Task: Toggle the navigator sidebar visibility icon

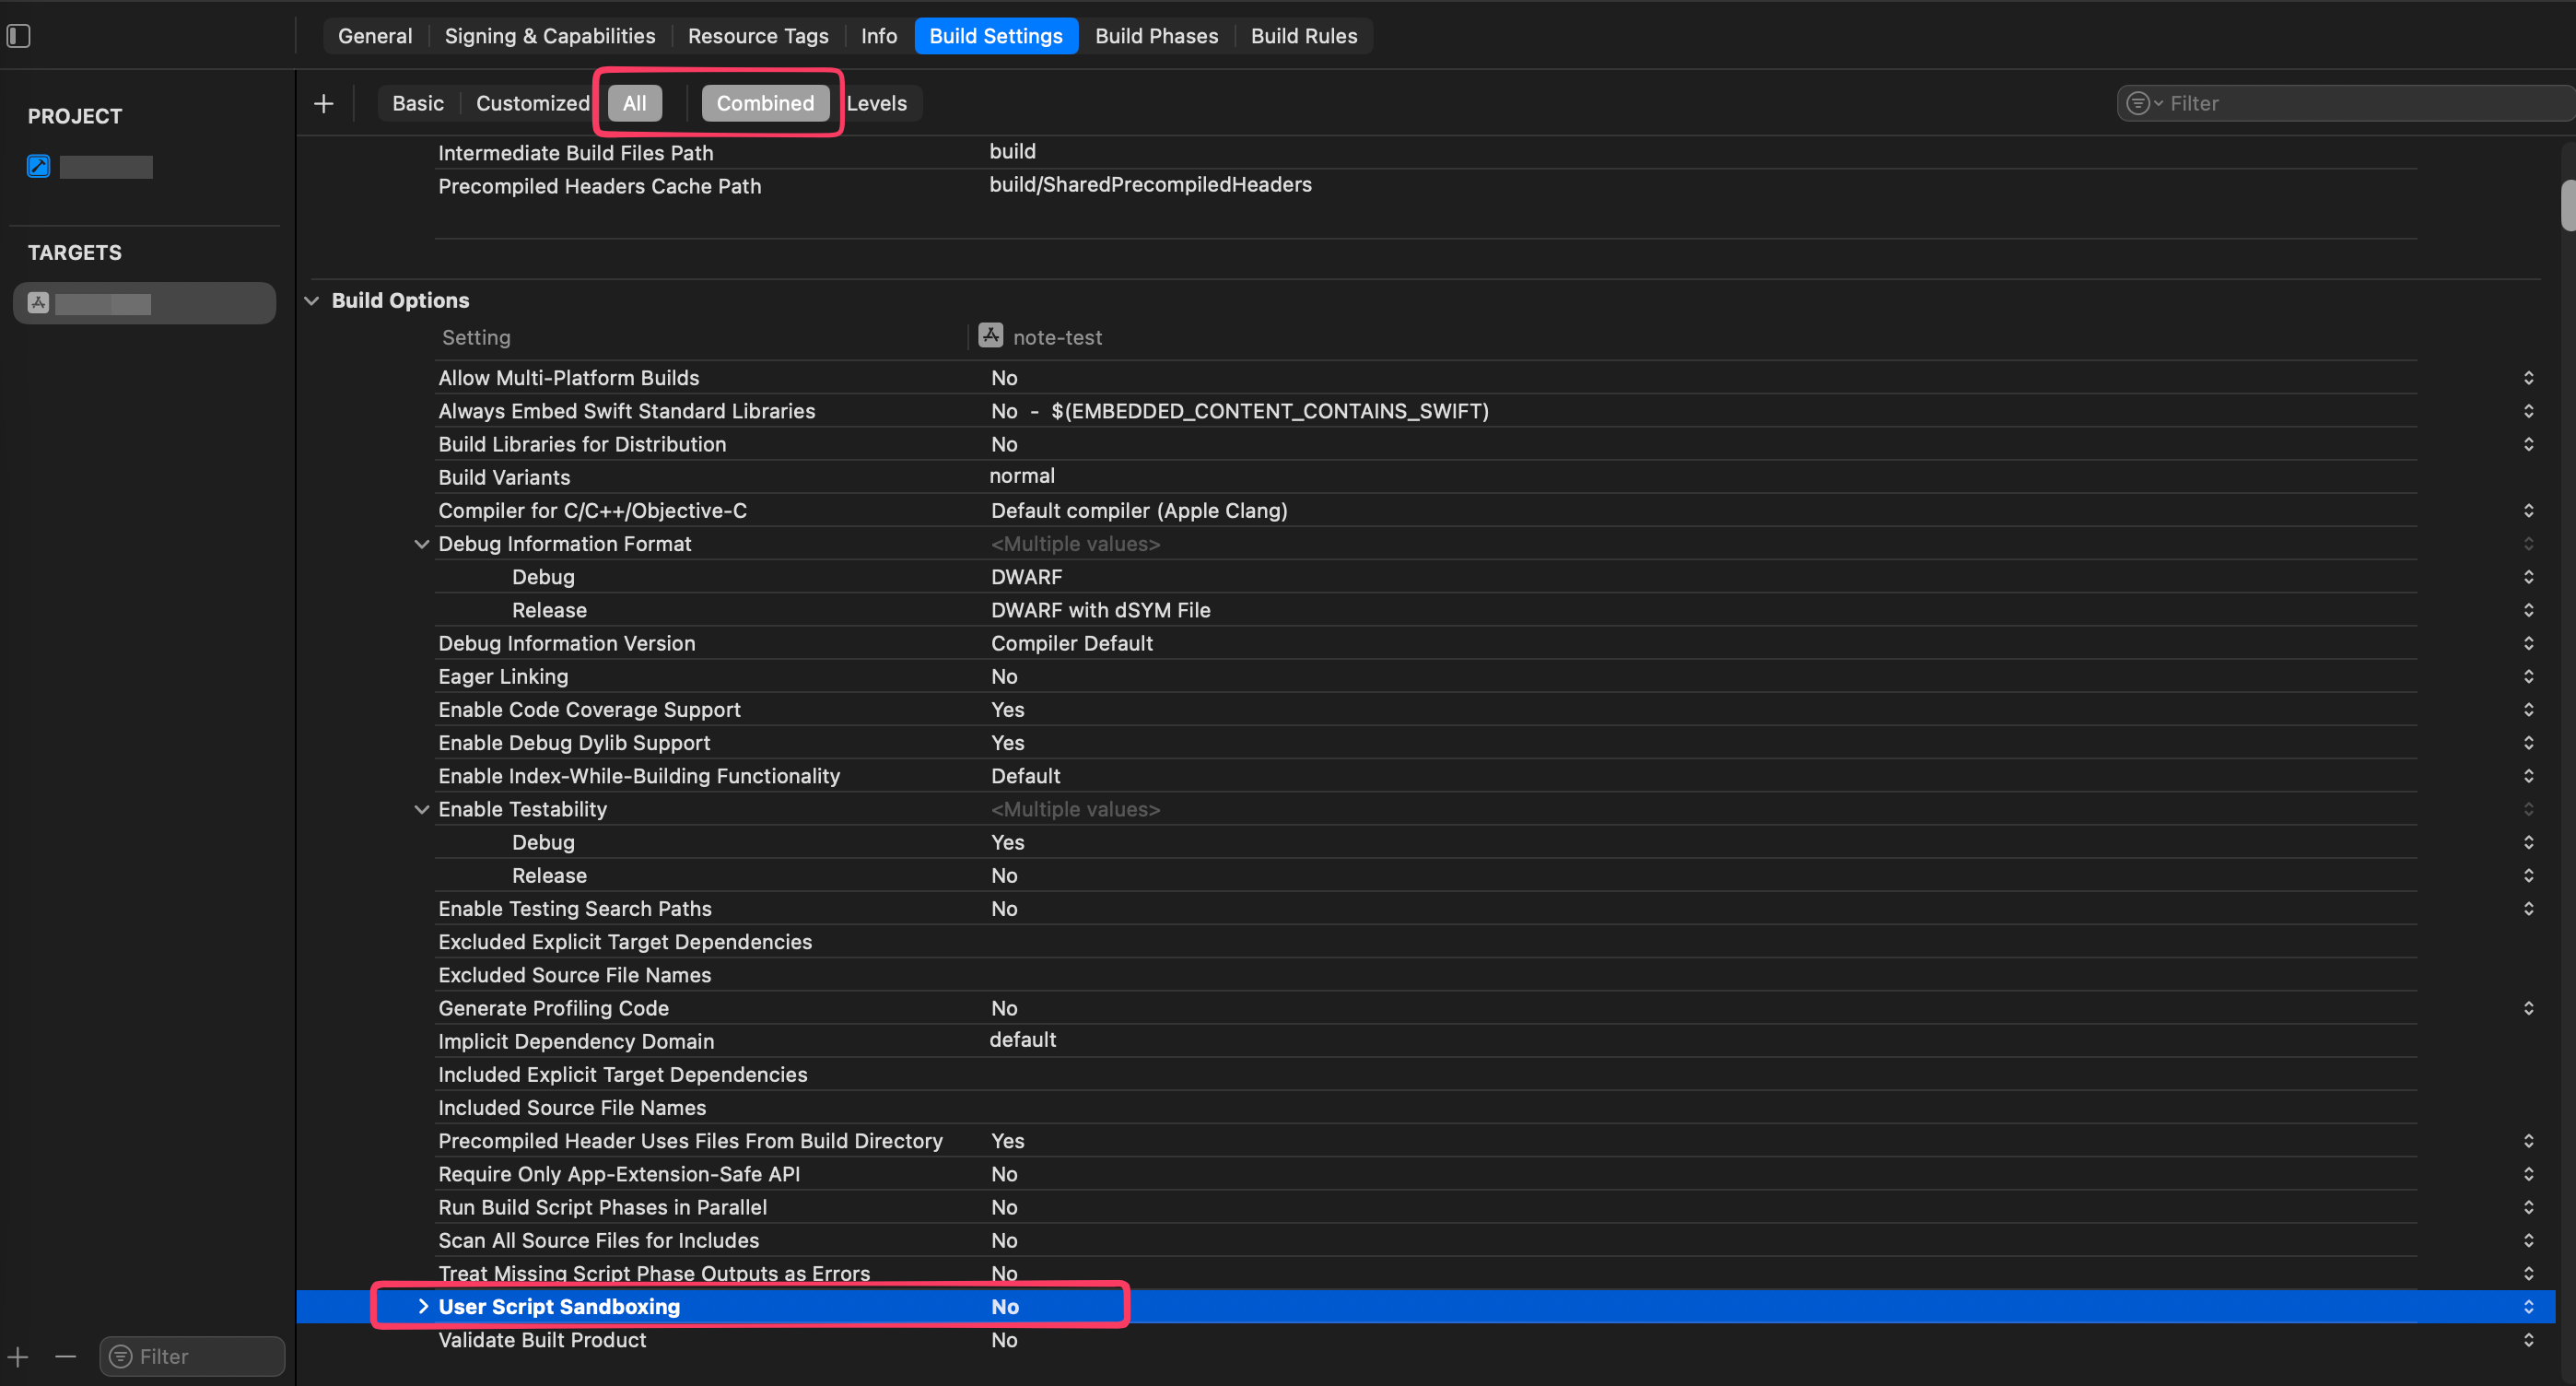Action: 18,35
